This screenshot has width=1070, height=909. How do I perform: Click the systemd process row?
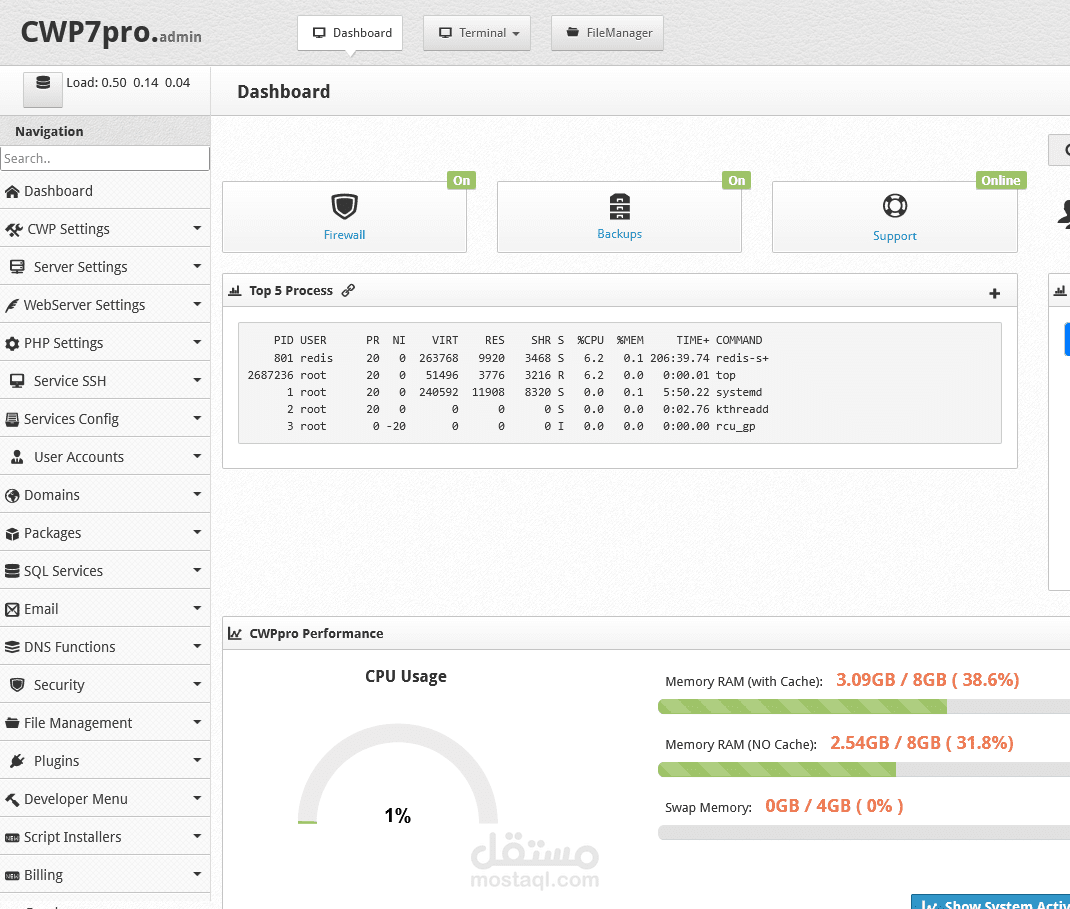[508, 392]
